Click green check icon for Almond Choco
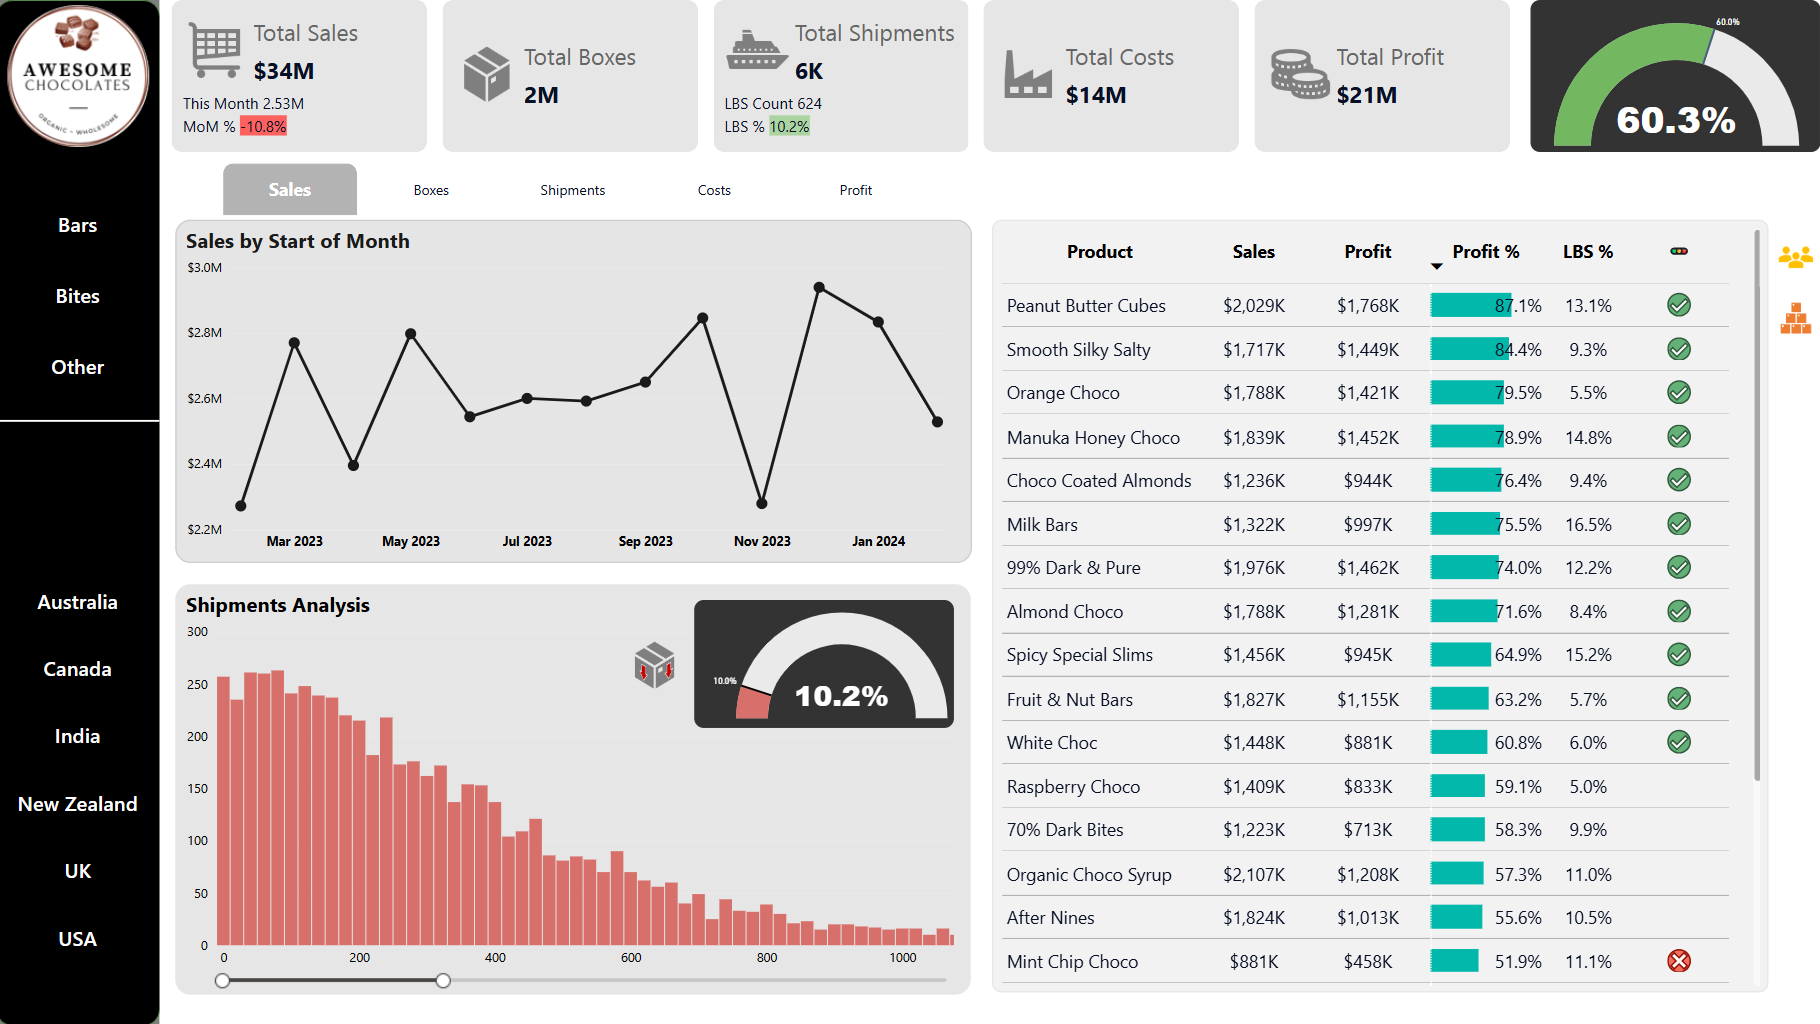The image size is (1820, 1024). [x=1679, y=611]
